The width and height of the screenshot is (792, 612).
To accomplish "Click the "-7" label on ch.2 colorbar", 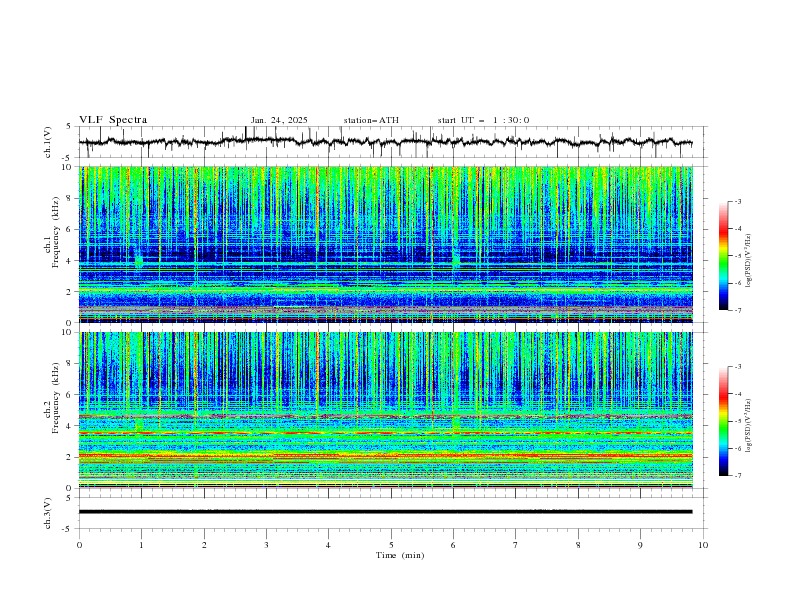I will pos(738,475).
